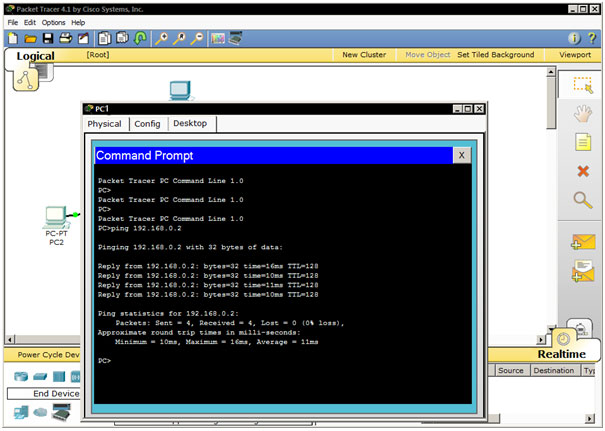Switch to the Physical tab in PC1 window
605x431 pixels.
pyautogui.click(x=104, y=124)
